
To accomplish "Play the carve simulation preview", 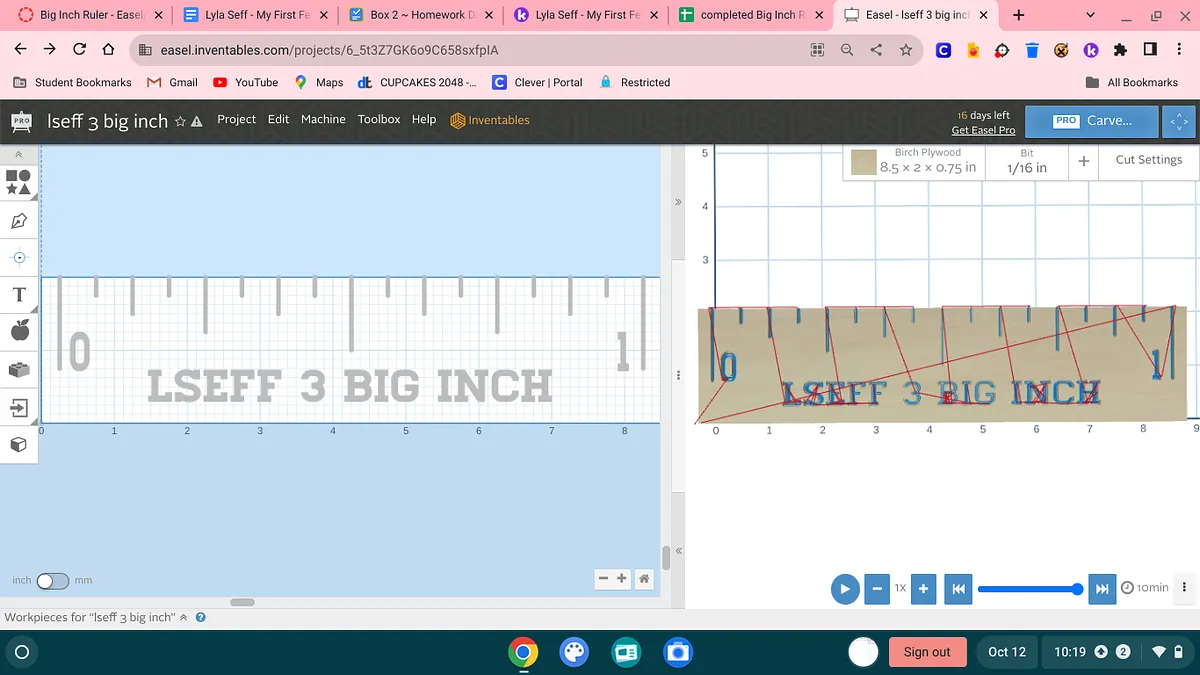I will 845,589.
